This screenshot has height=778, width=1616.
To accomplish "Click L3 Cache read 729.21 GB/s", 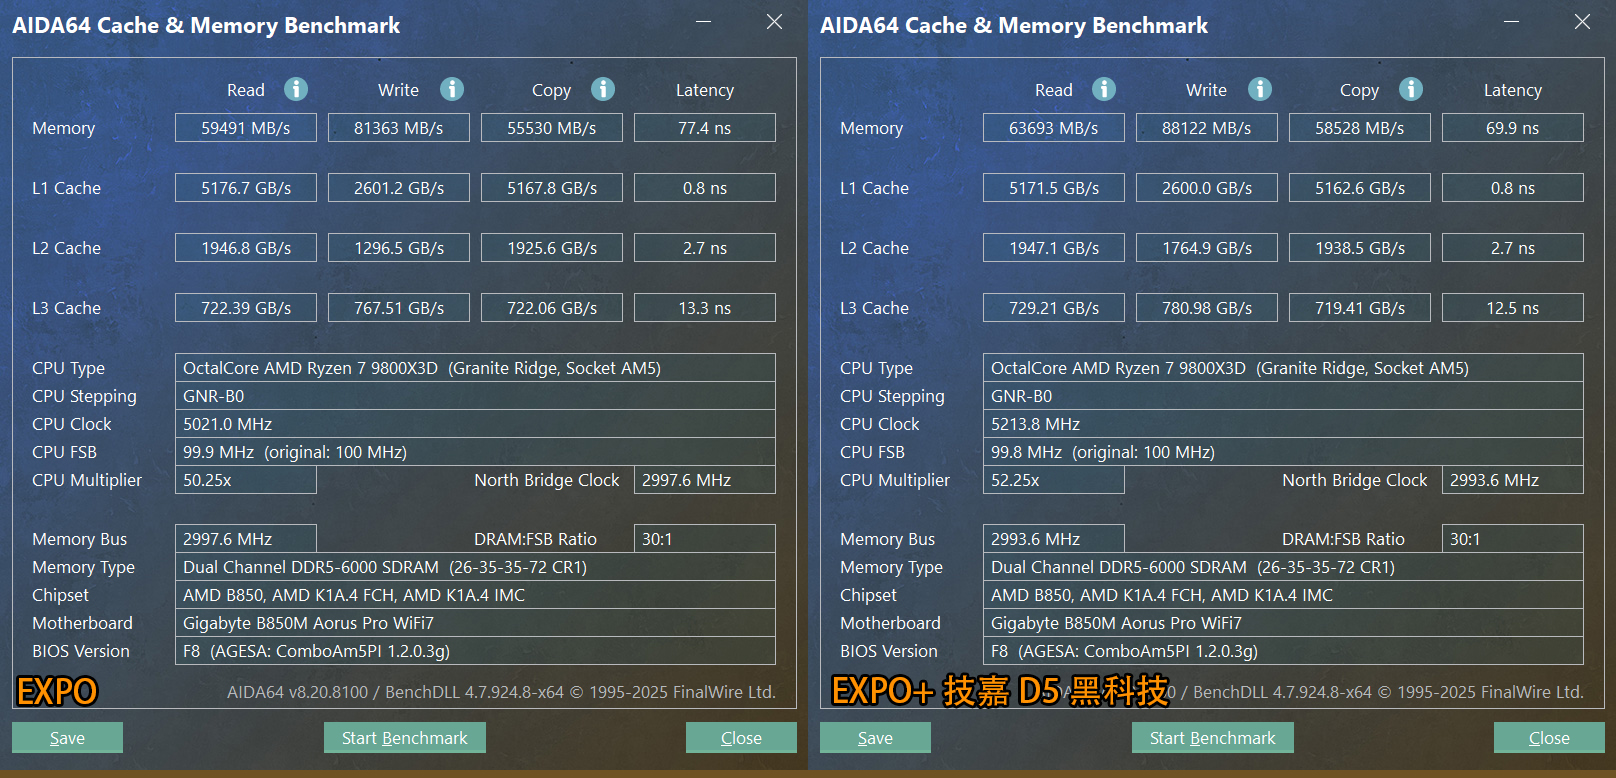I will [x=1054, y=308].
